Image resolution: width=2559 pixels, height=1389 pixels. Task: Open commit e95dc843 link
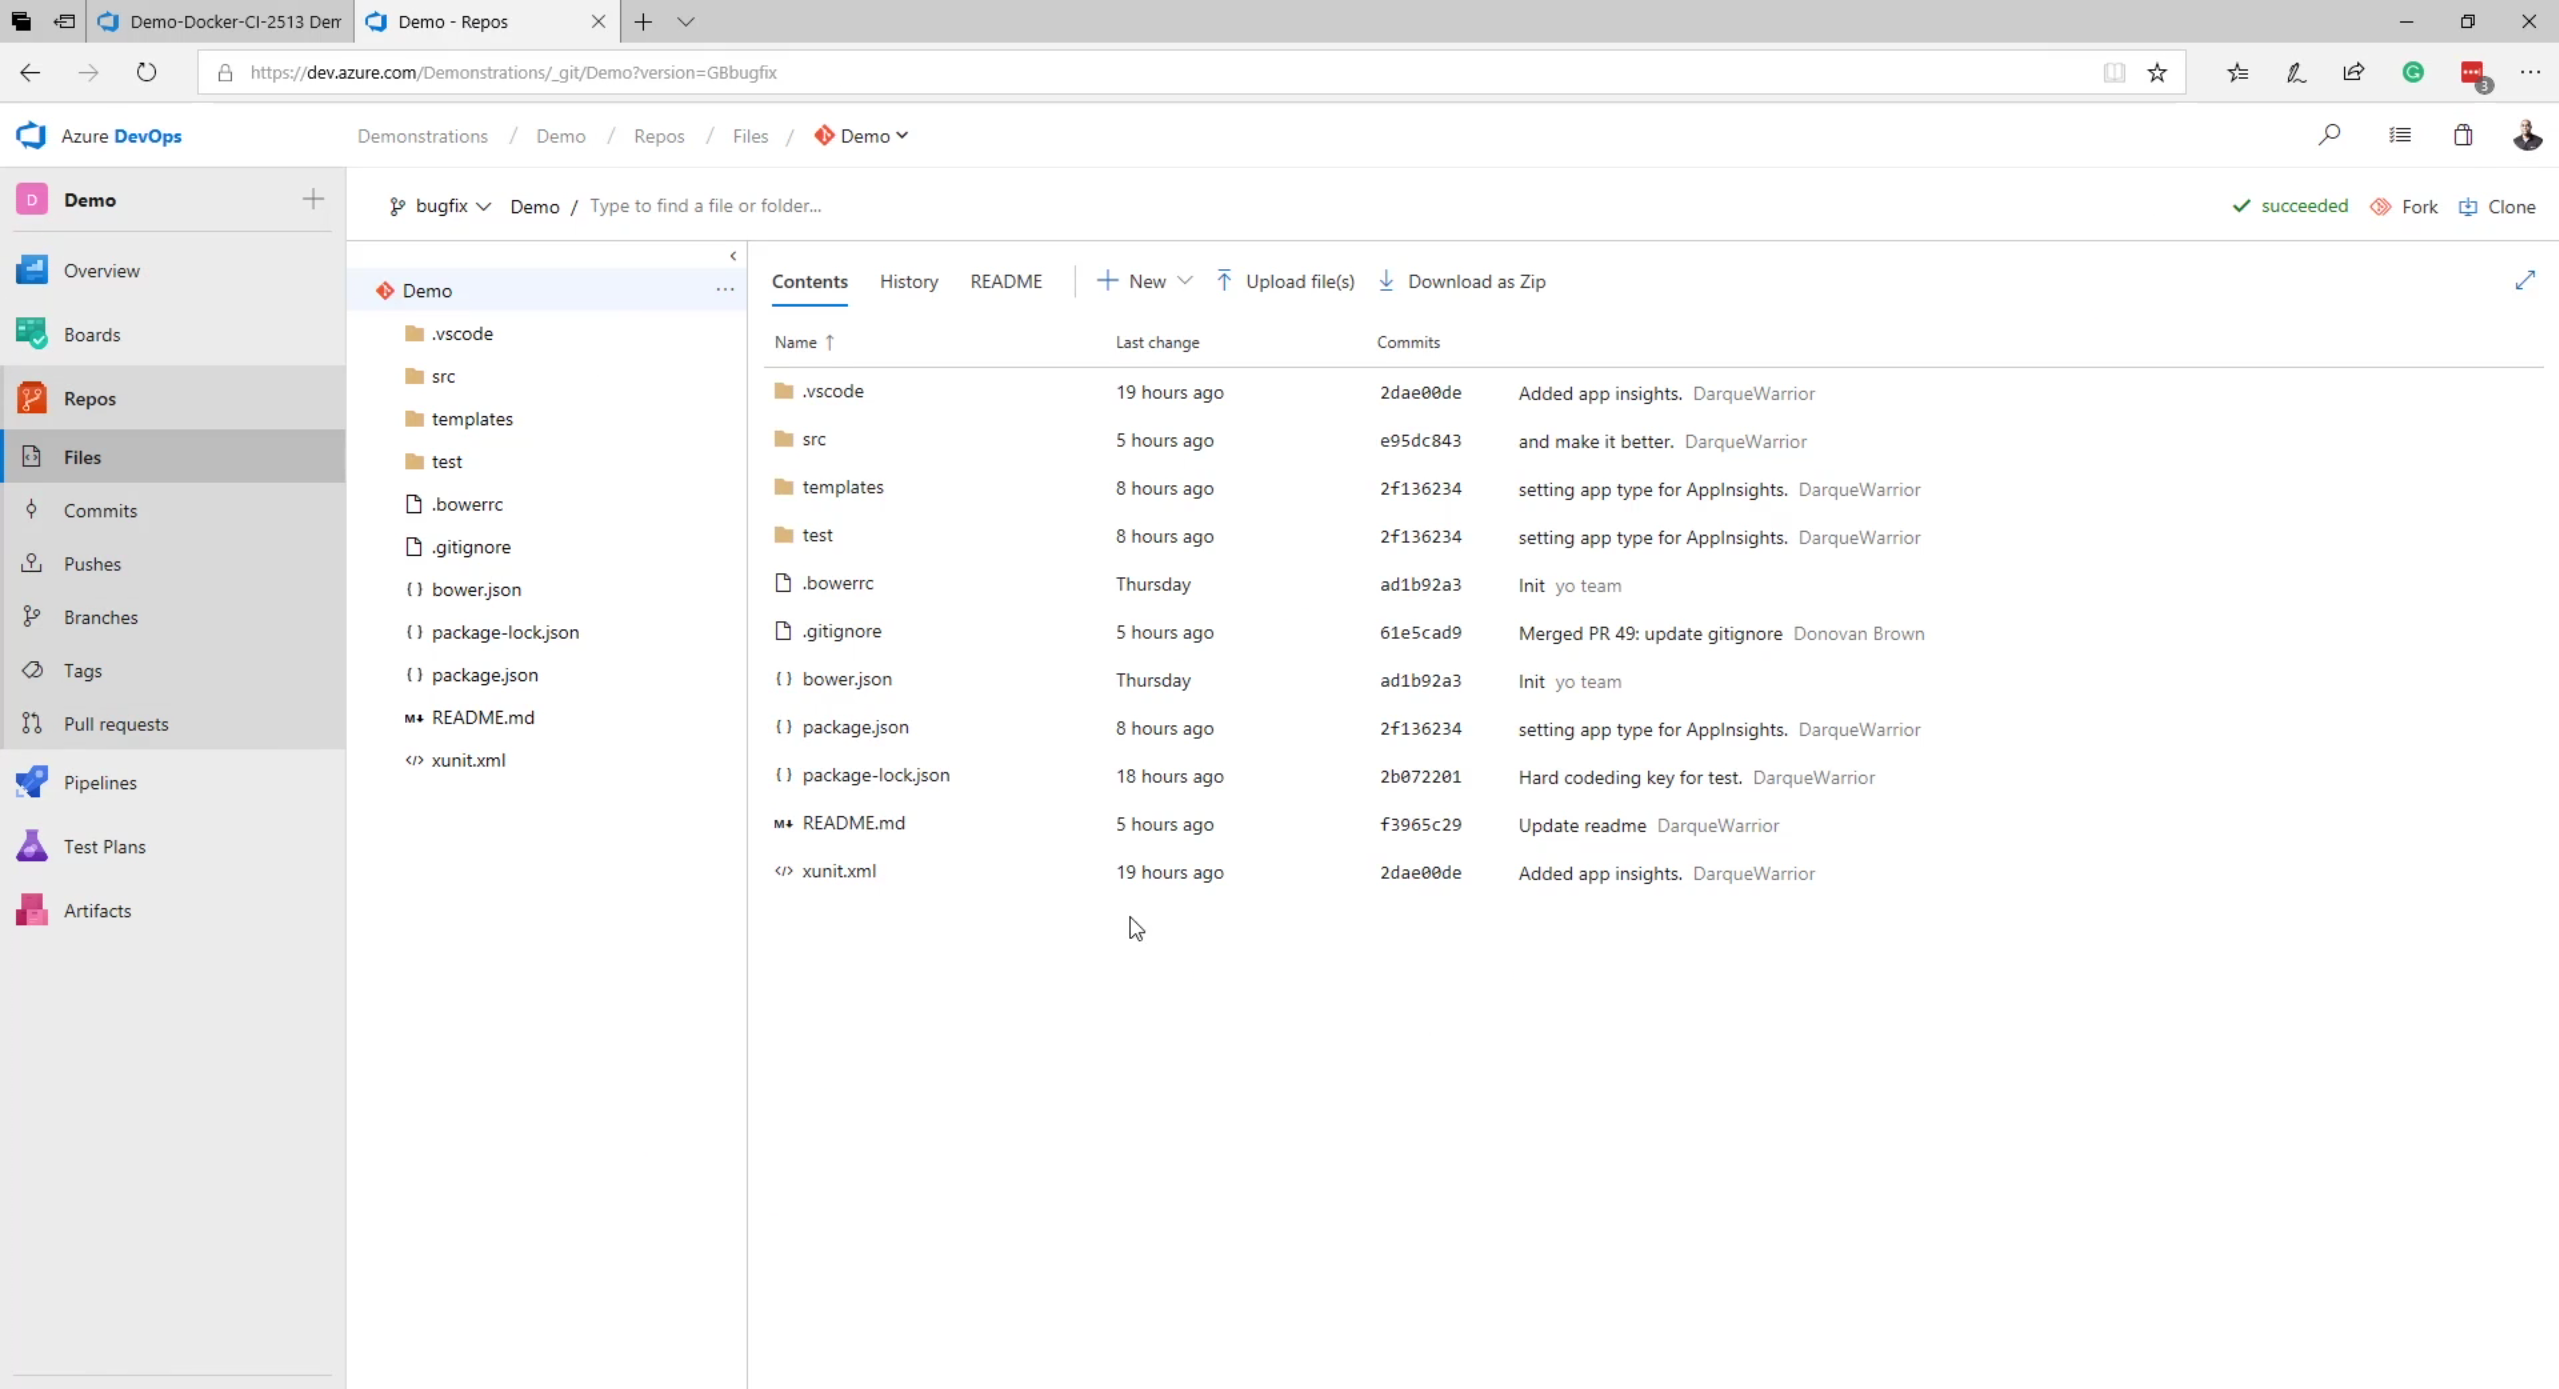point(1420,441)
